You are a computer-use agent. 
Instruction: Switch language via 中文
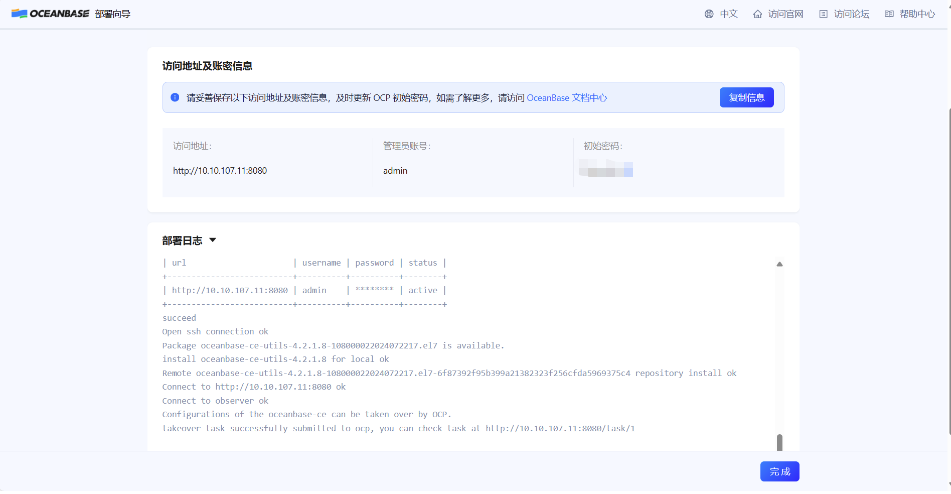point(728,14)
